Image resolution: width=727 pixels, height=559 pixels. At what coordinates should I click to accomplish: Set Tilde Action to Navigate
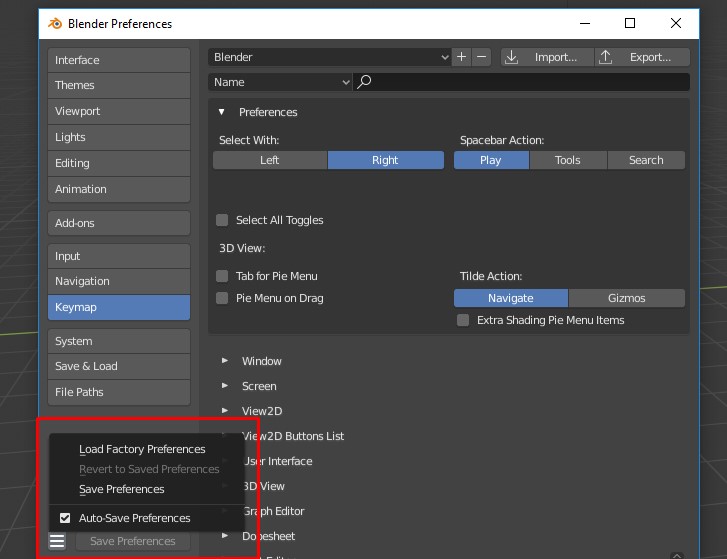(510, 298)
